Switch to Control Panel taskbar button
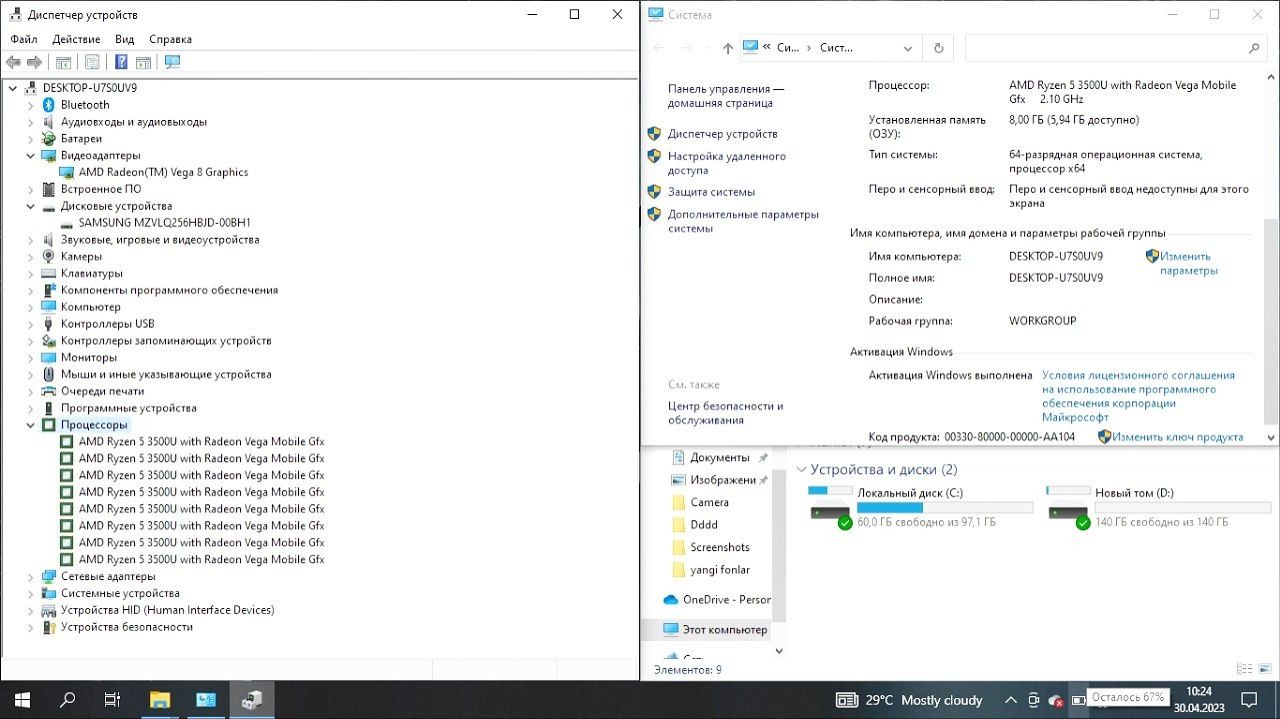The image size is (1280, 719). pyautogui.click(x=206, y=700)
